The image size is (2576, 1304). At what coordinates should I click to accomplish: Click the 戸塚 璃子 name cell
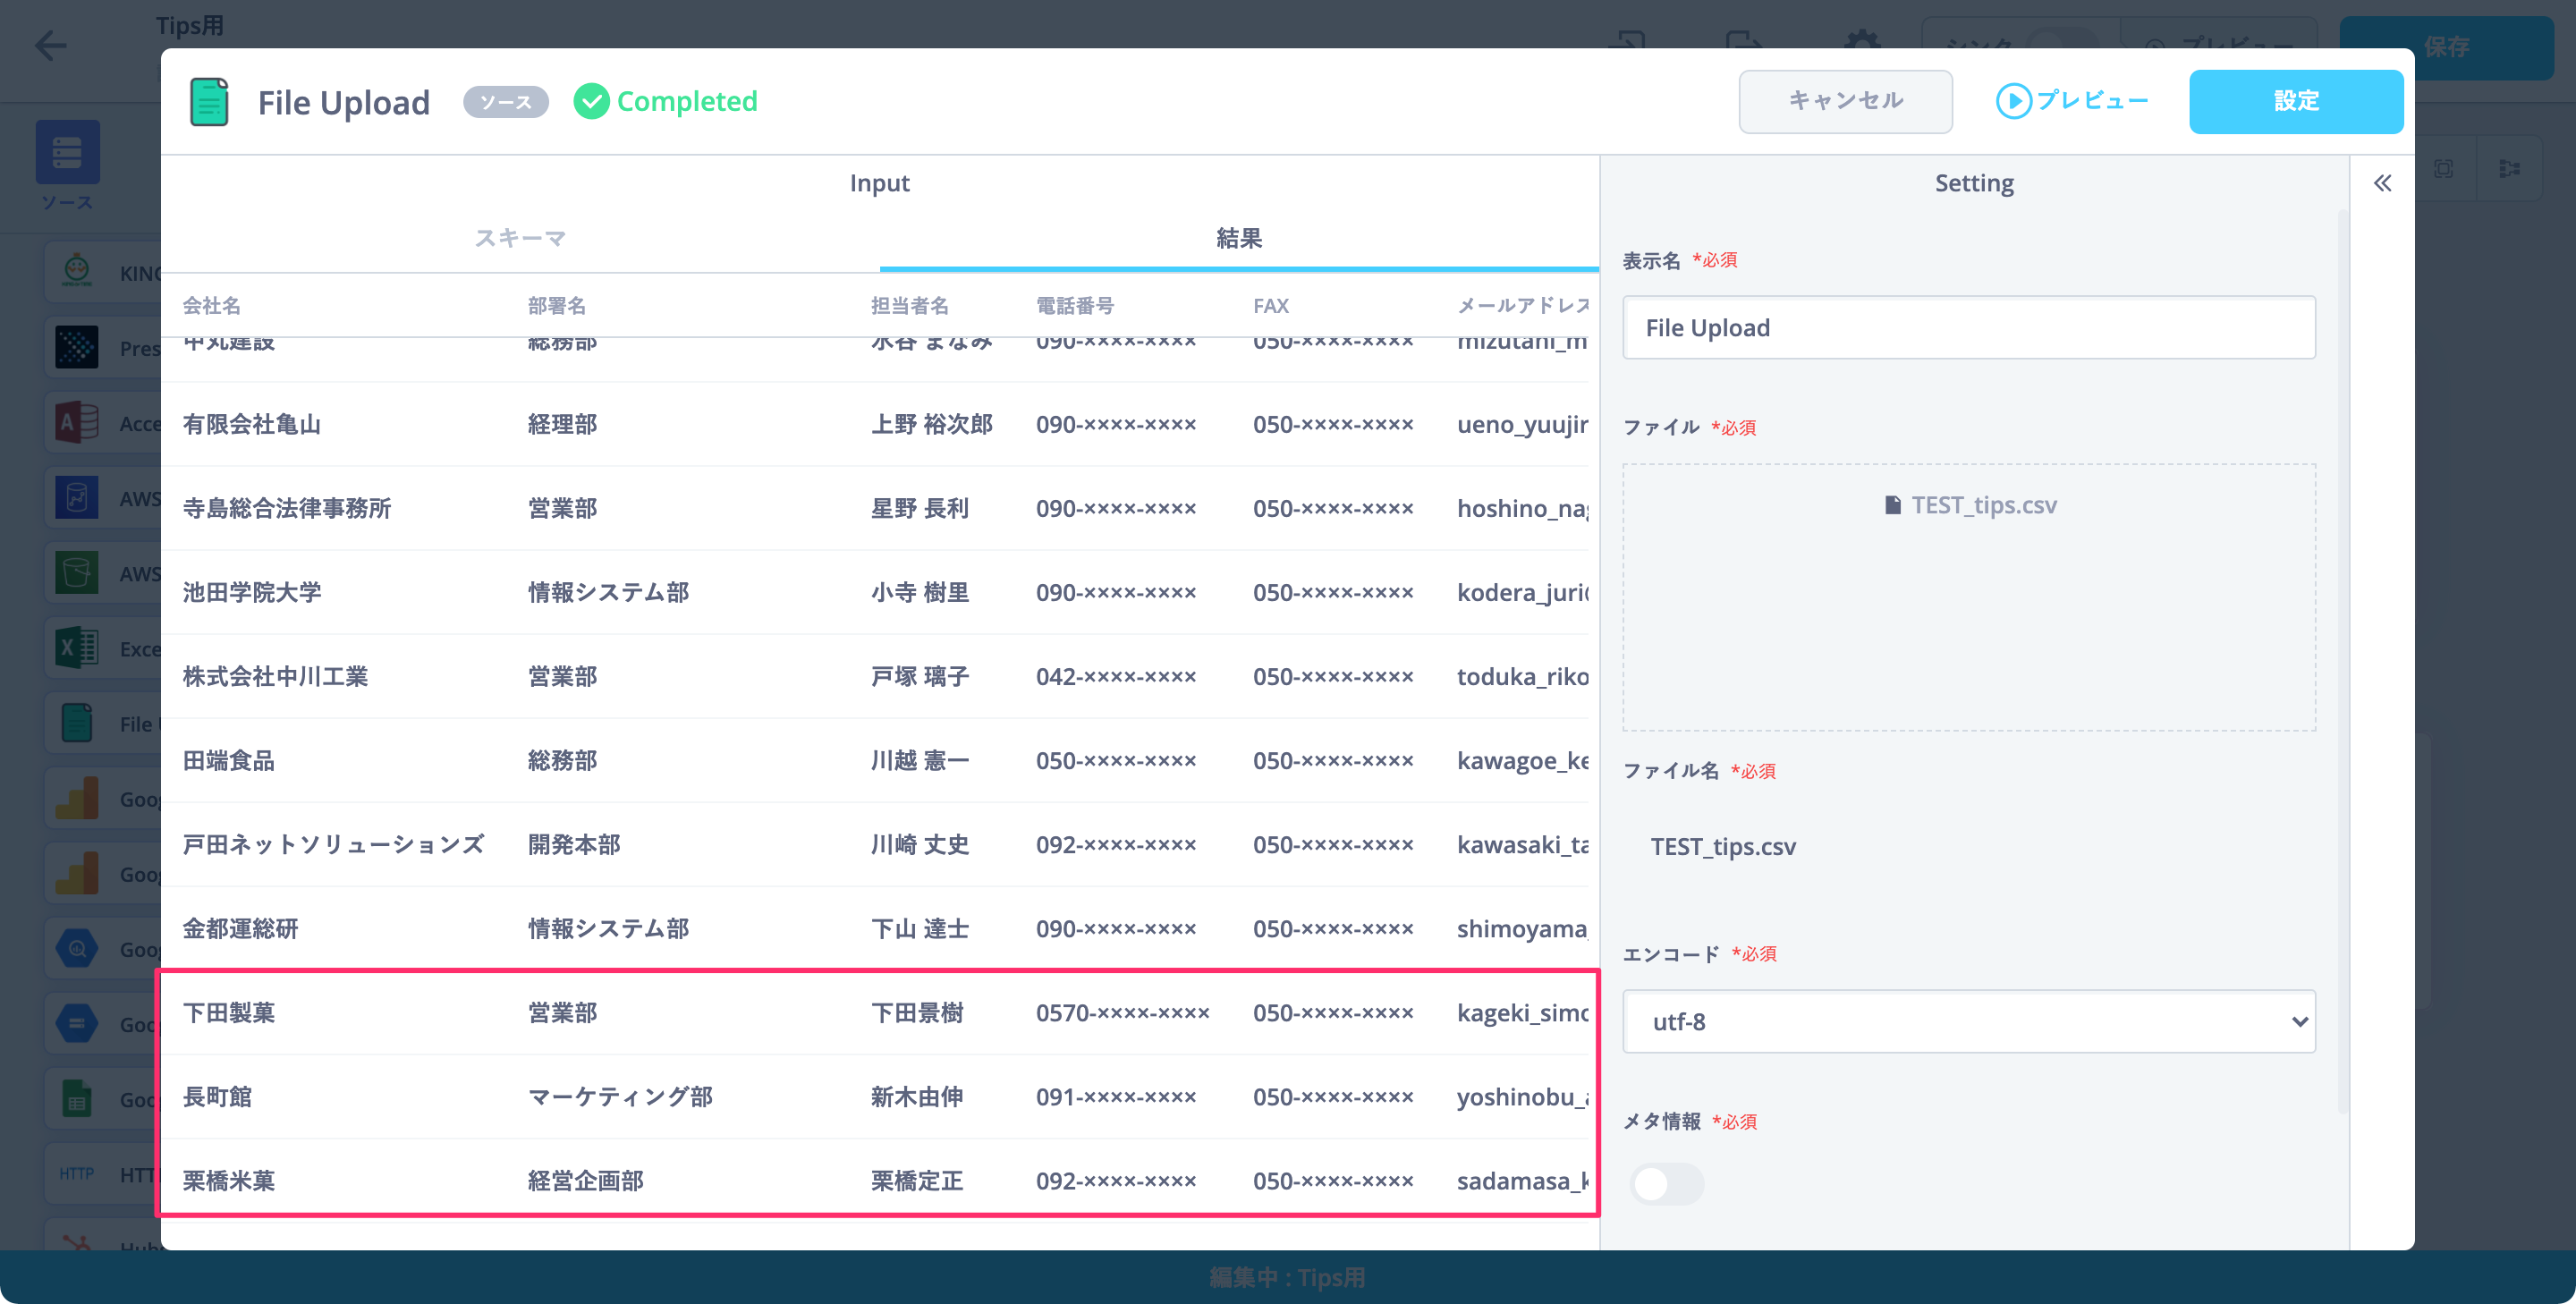tap(919, 677)
